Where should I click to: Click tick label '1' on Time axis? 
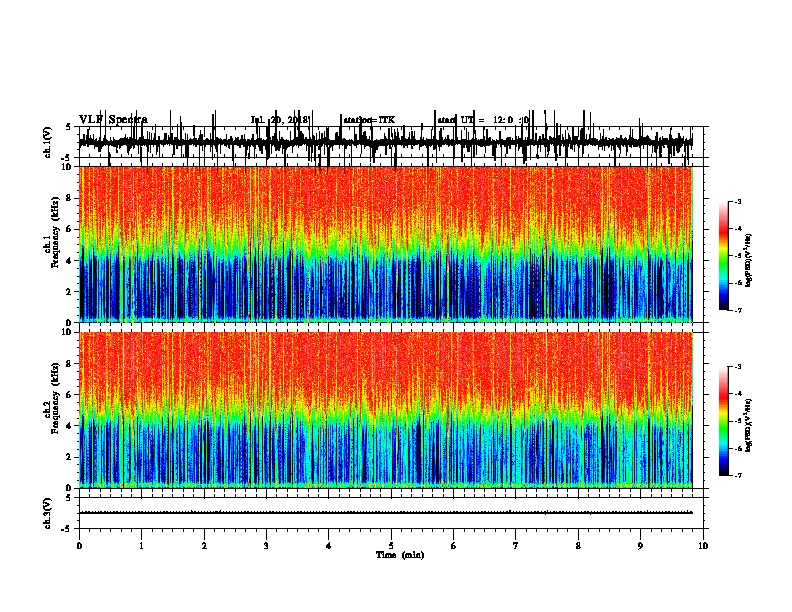click(141, 546)
